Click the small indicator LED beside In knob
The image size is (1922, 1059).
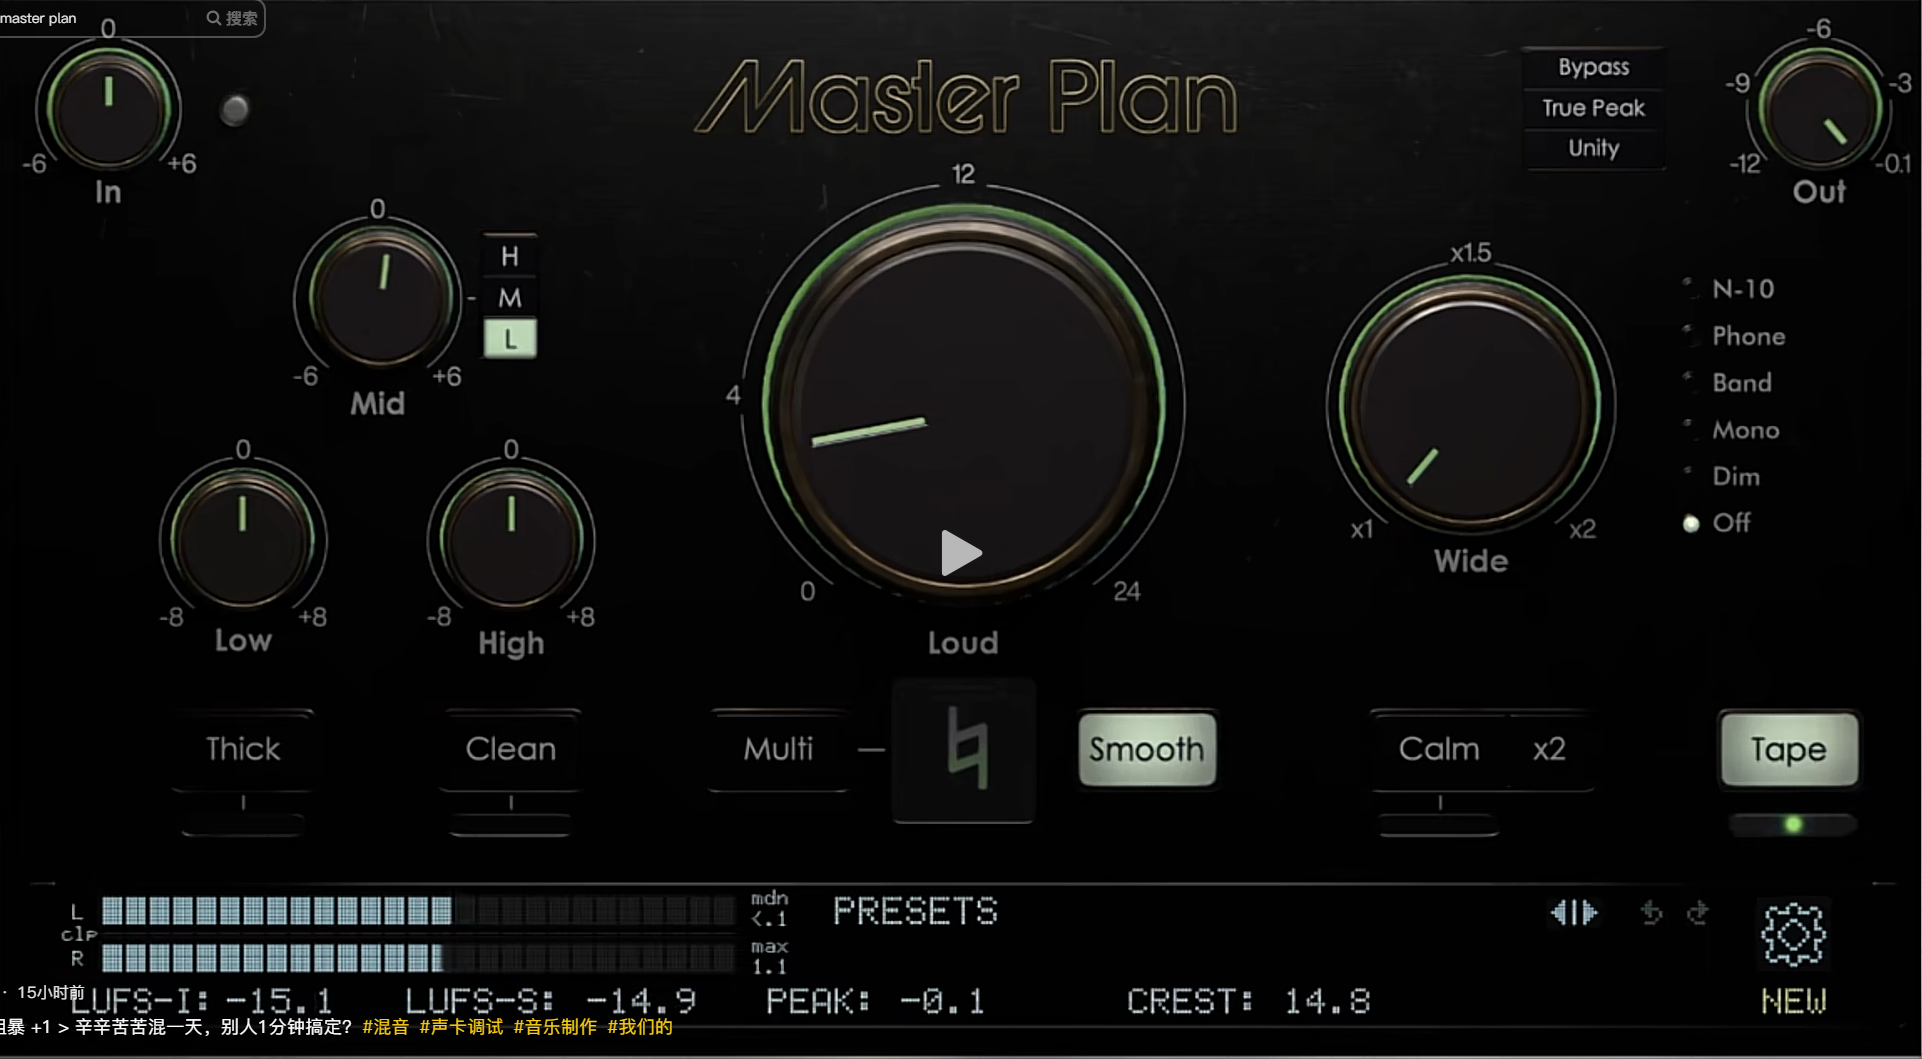point(235,110)
